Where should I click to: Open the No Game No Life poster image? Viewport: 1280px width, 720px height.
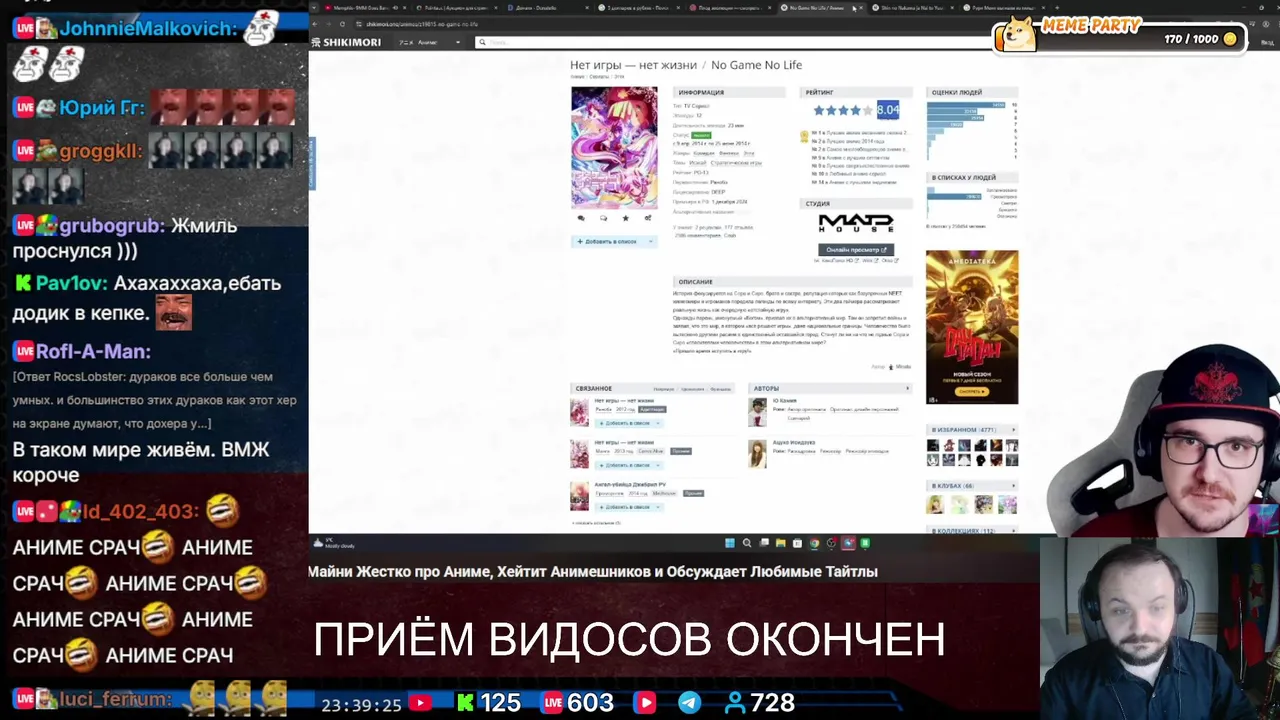pyautogui.click(x=614, y=147)
